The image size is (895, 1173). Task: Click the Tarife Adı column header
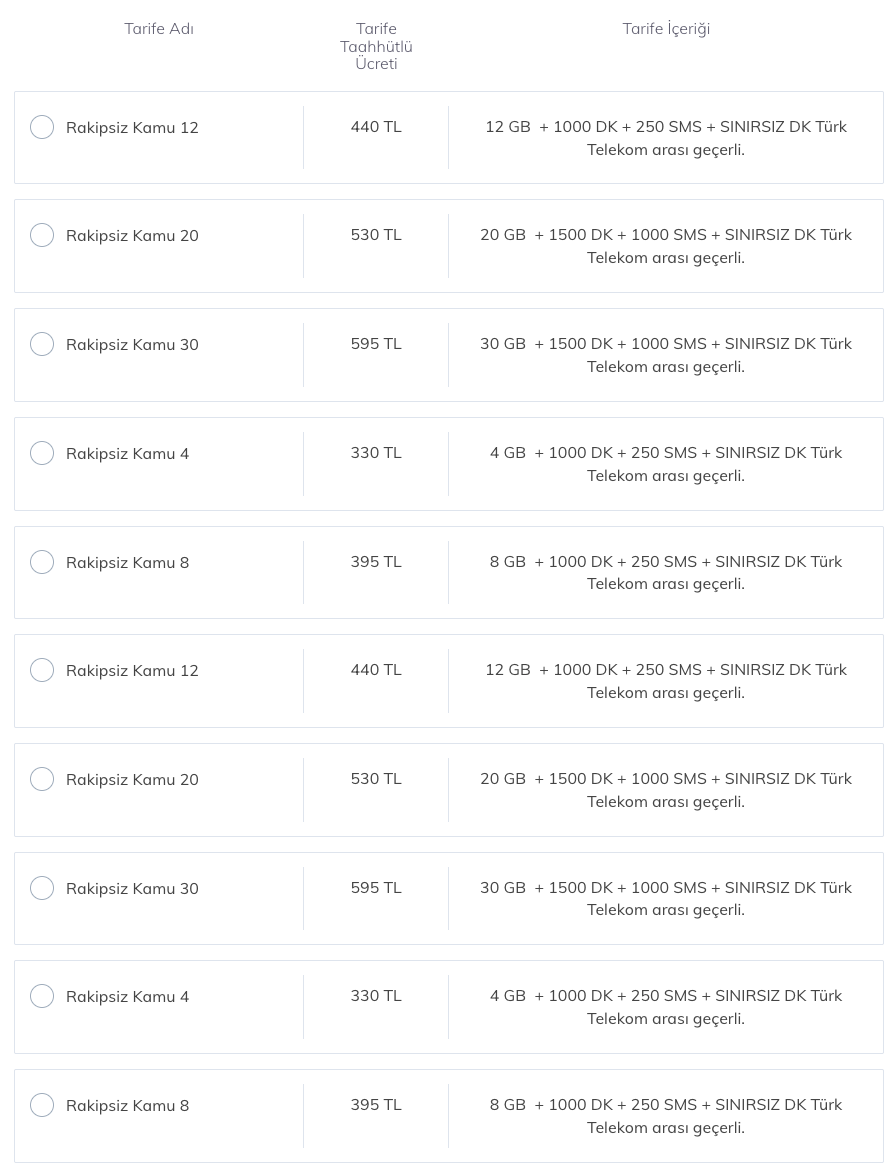(159, 29)
